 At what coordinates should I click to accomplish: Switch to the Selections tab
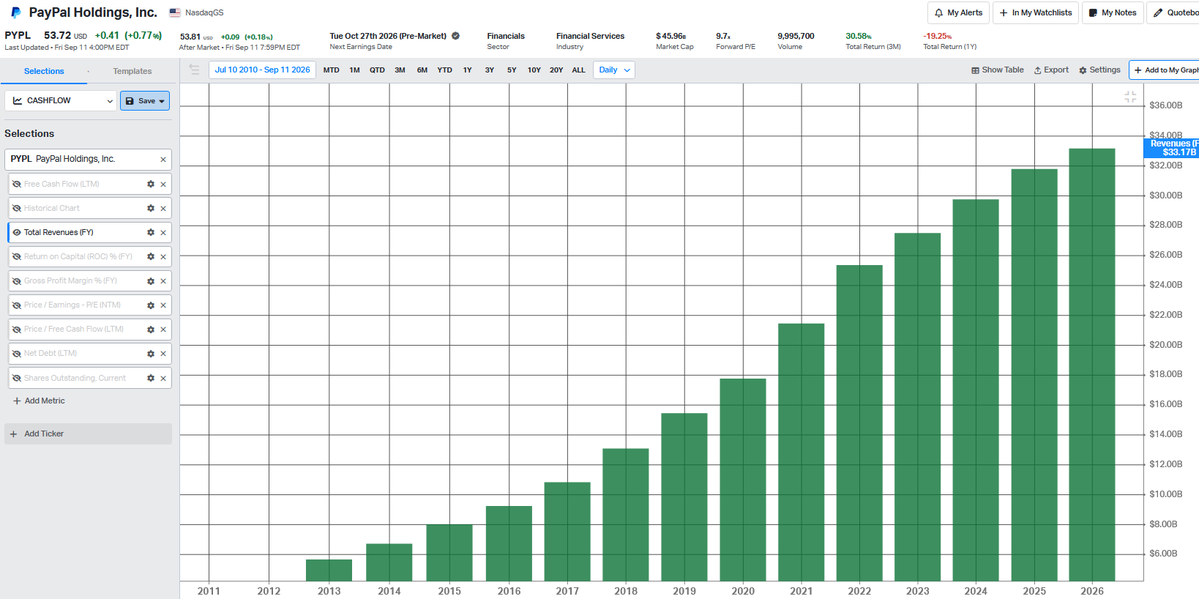[x=44, y=71]
